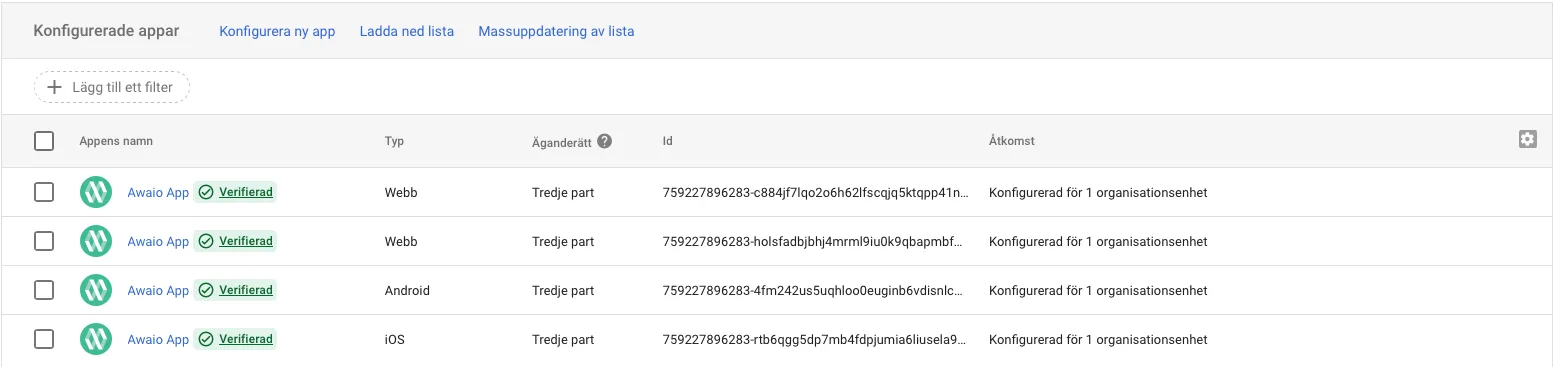Viewport: 1555px width, 367px height.
Task: Add a filter with Lägg till ett filter
Action: (112, 87)
